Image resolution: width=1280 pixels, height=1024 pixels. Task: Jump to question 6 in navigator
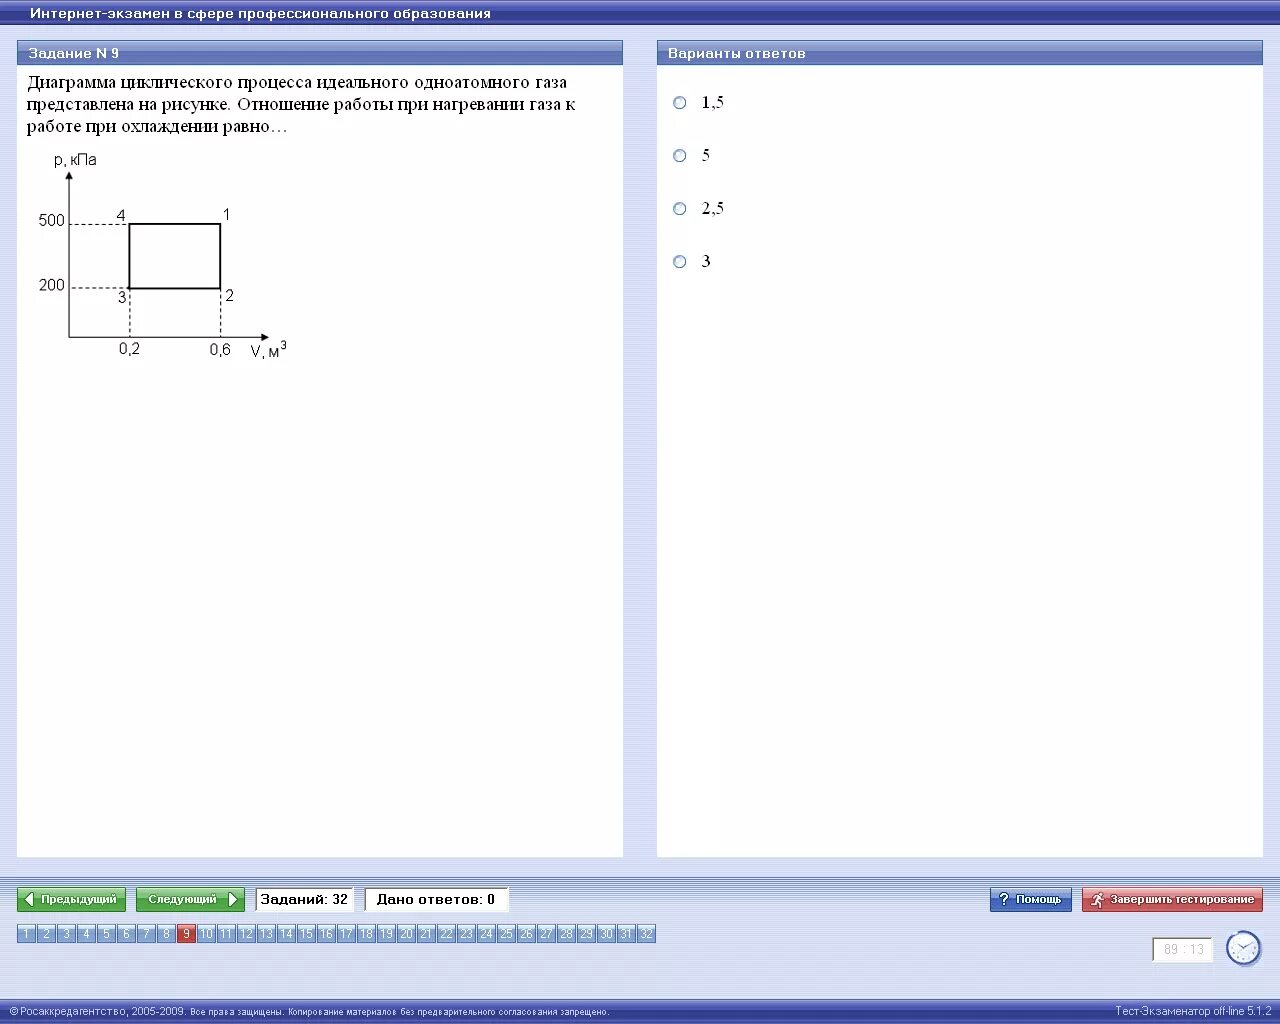pyautogui.click(x=126, y=934)
